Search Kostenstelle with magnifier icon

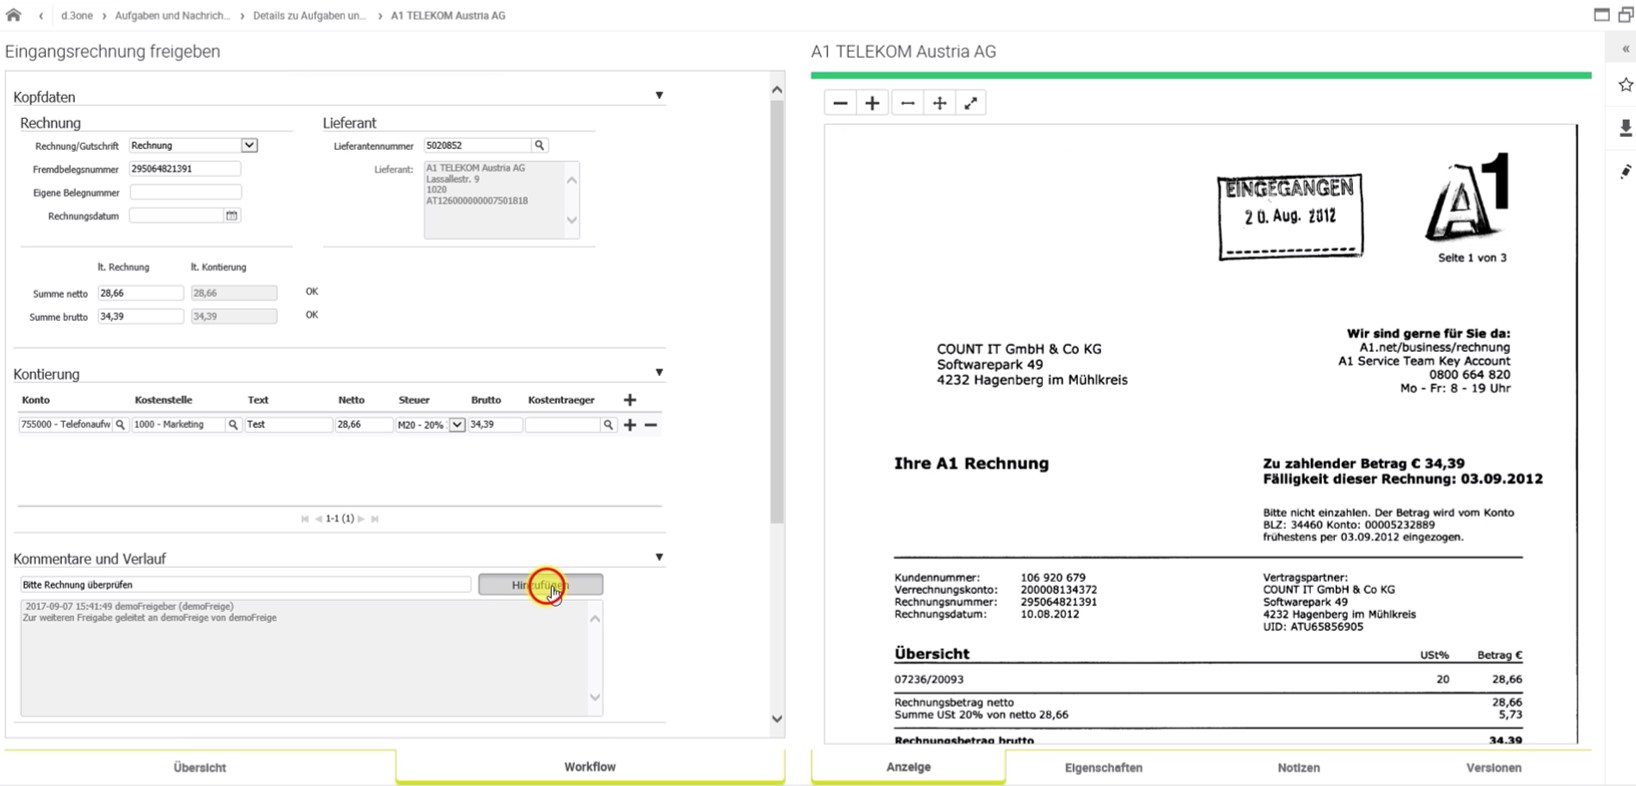point(233,425)
